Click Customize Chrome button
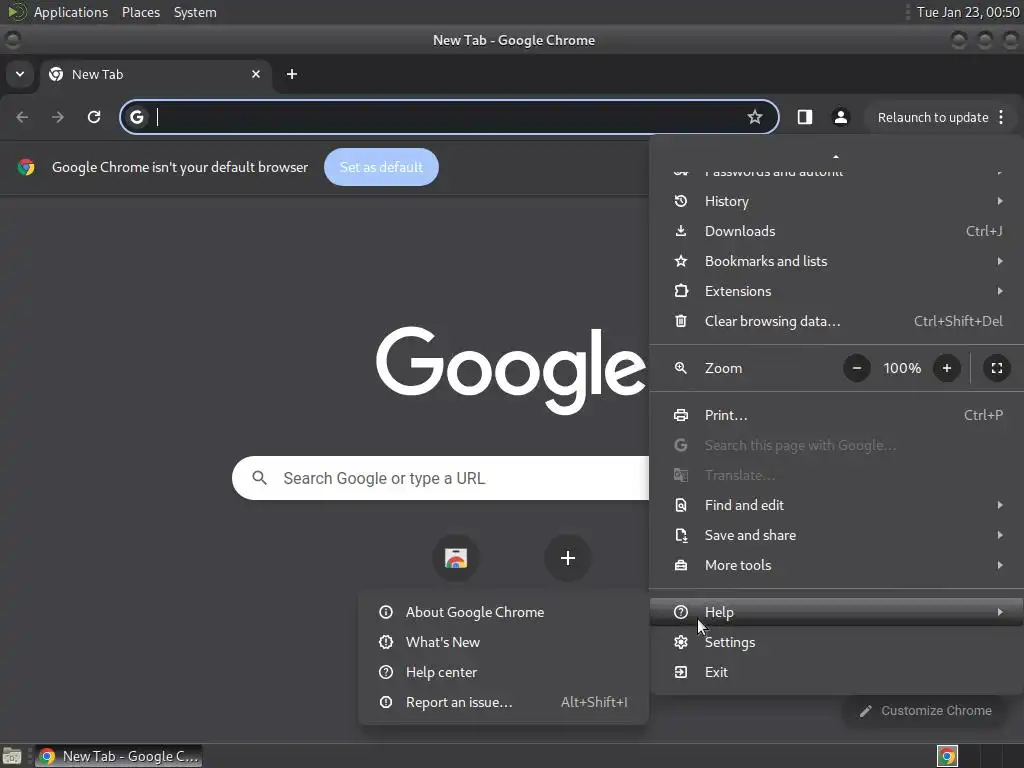The image size is (1024, 768). click(927, 711)
